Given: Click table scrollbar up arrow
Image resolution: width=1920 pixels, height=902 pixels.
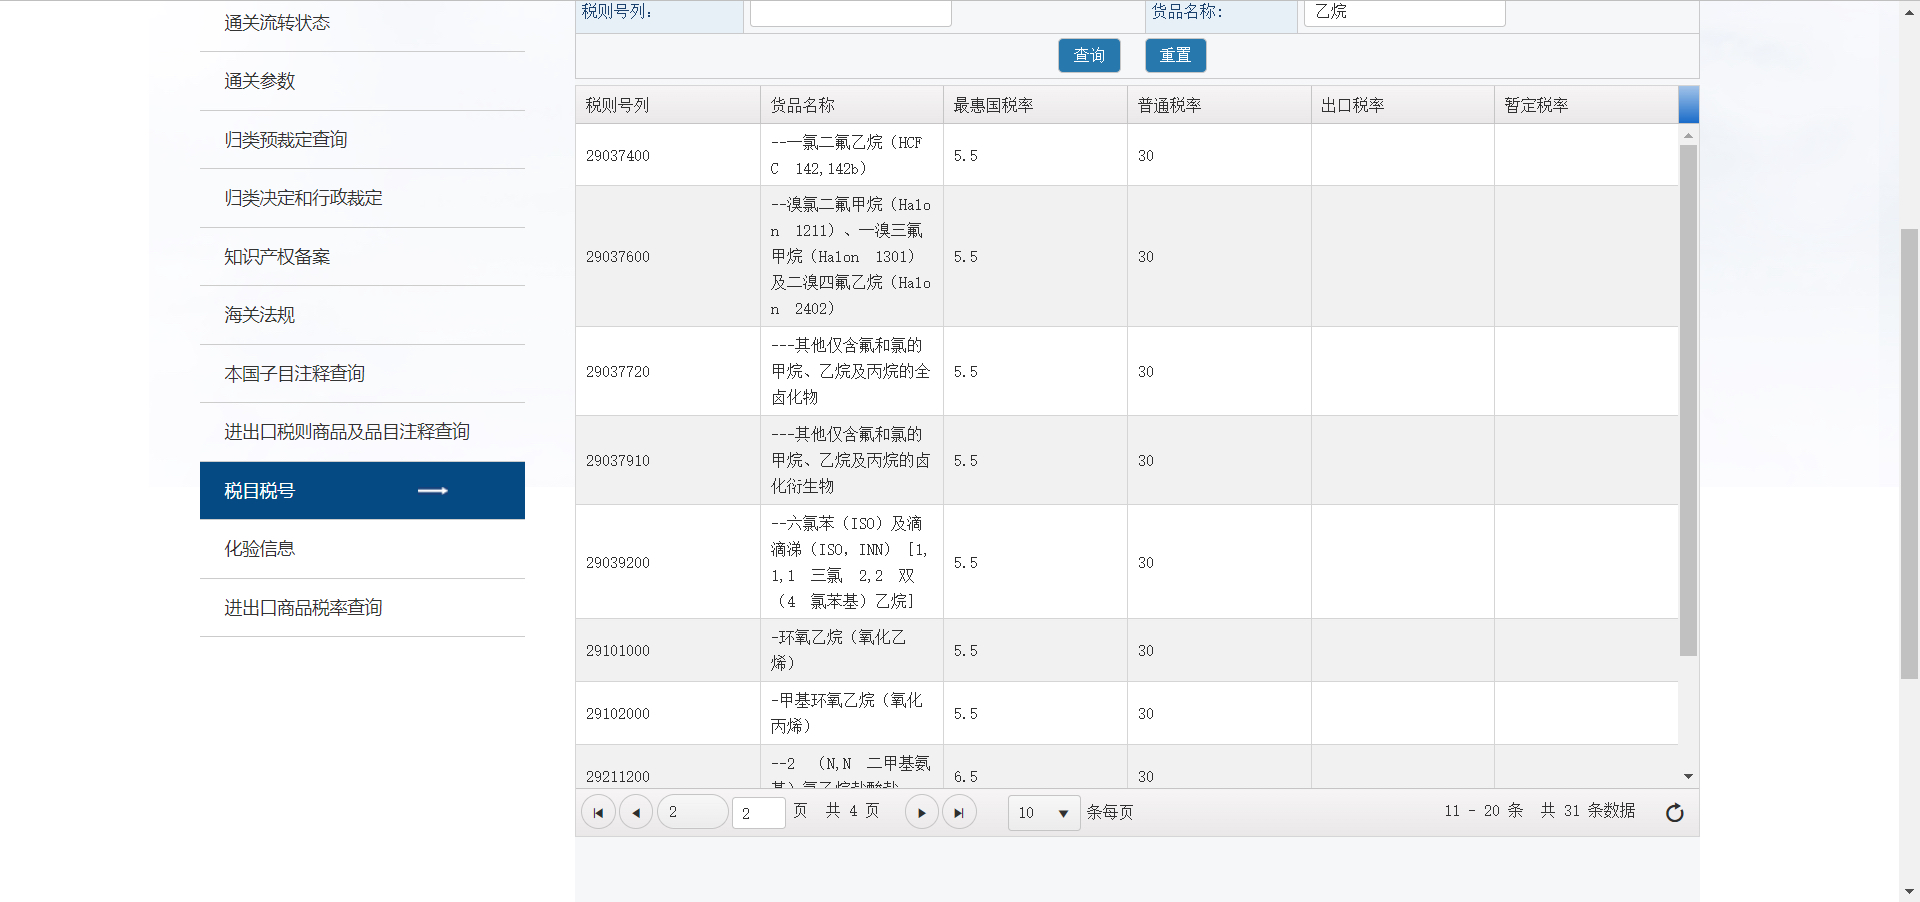Looking at the screenshot, I should coord(1688,135).
